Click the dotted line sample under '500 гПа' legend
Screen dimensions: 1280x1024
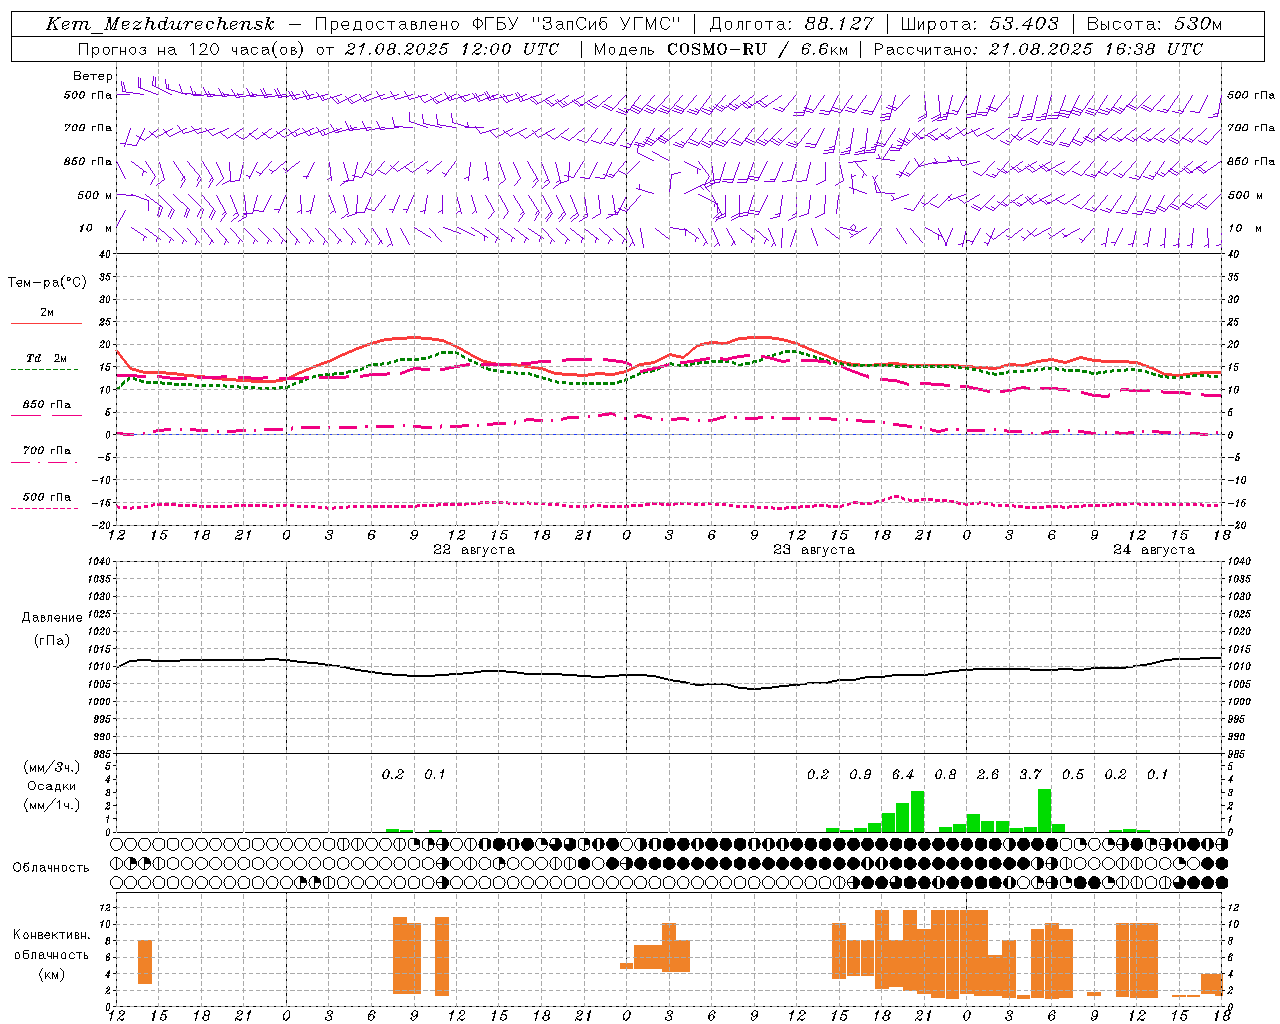click(44, 508)
